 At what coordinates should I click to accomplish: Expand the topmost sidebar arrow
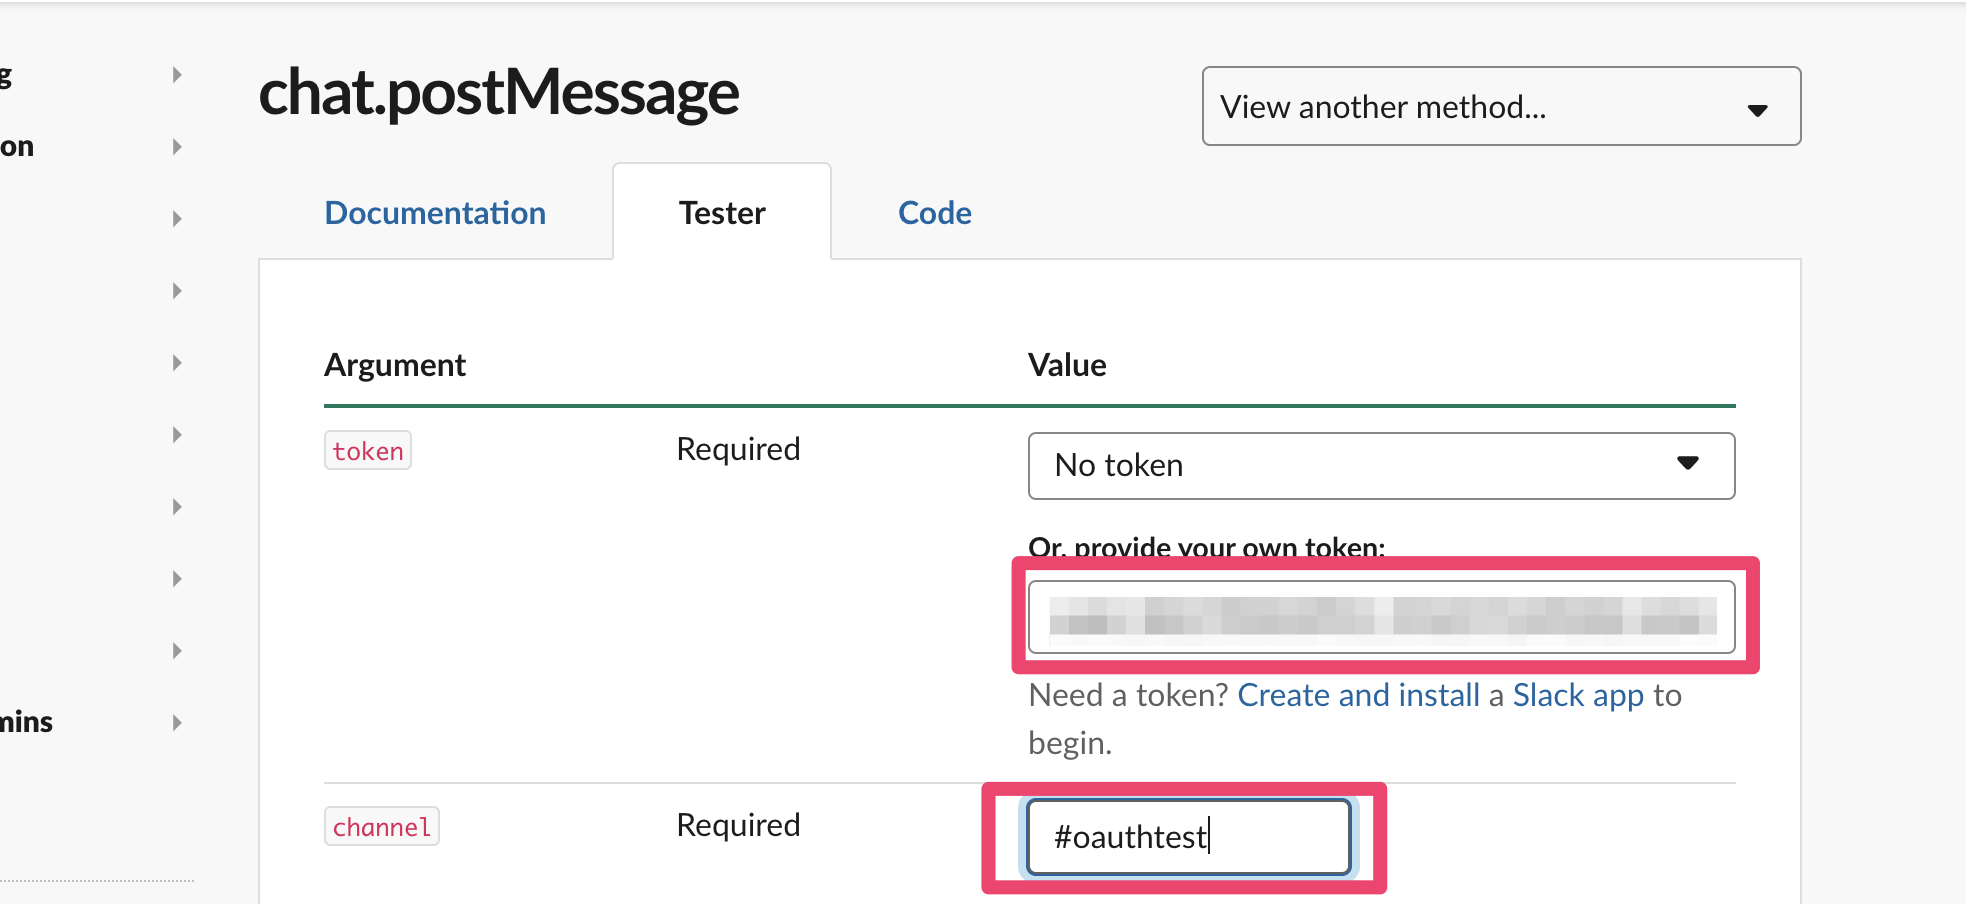point(177,75)
